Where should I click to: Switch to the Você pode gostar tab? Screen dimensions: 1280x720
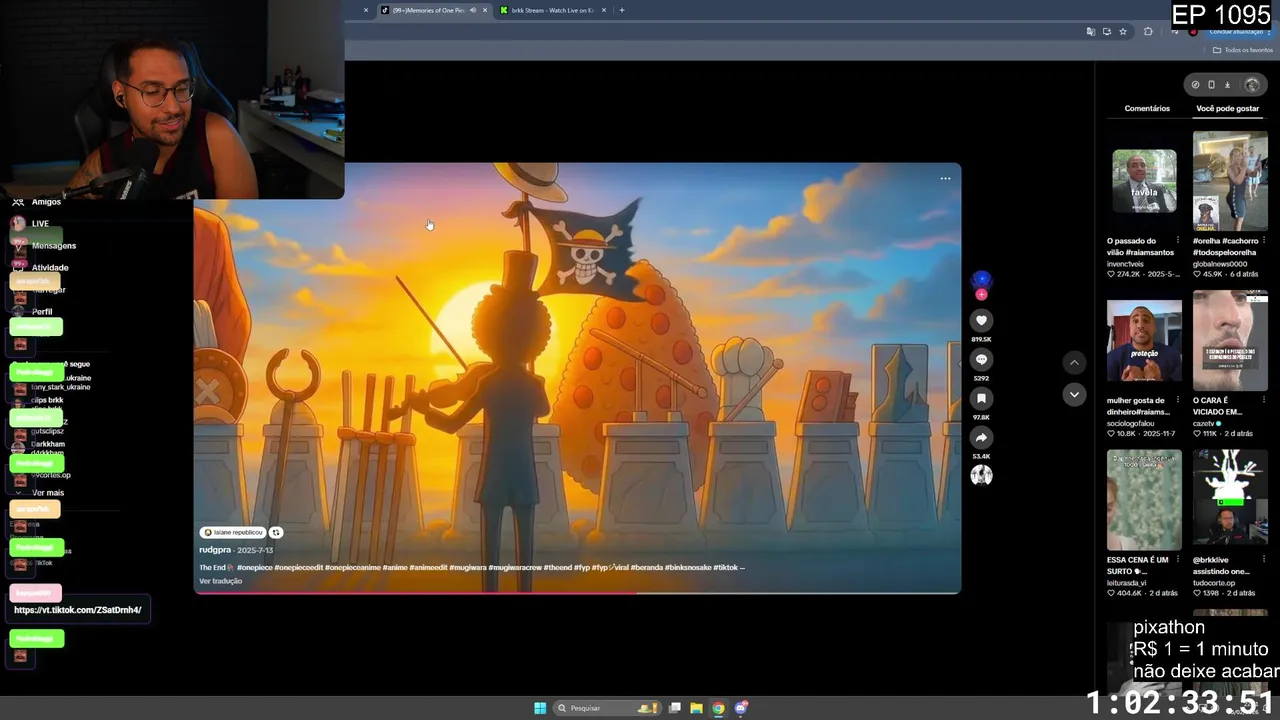point(1227,108)
